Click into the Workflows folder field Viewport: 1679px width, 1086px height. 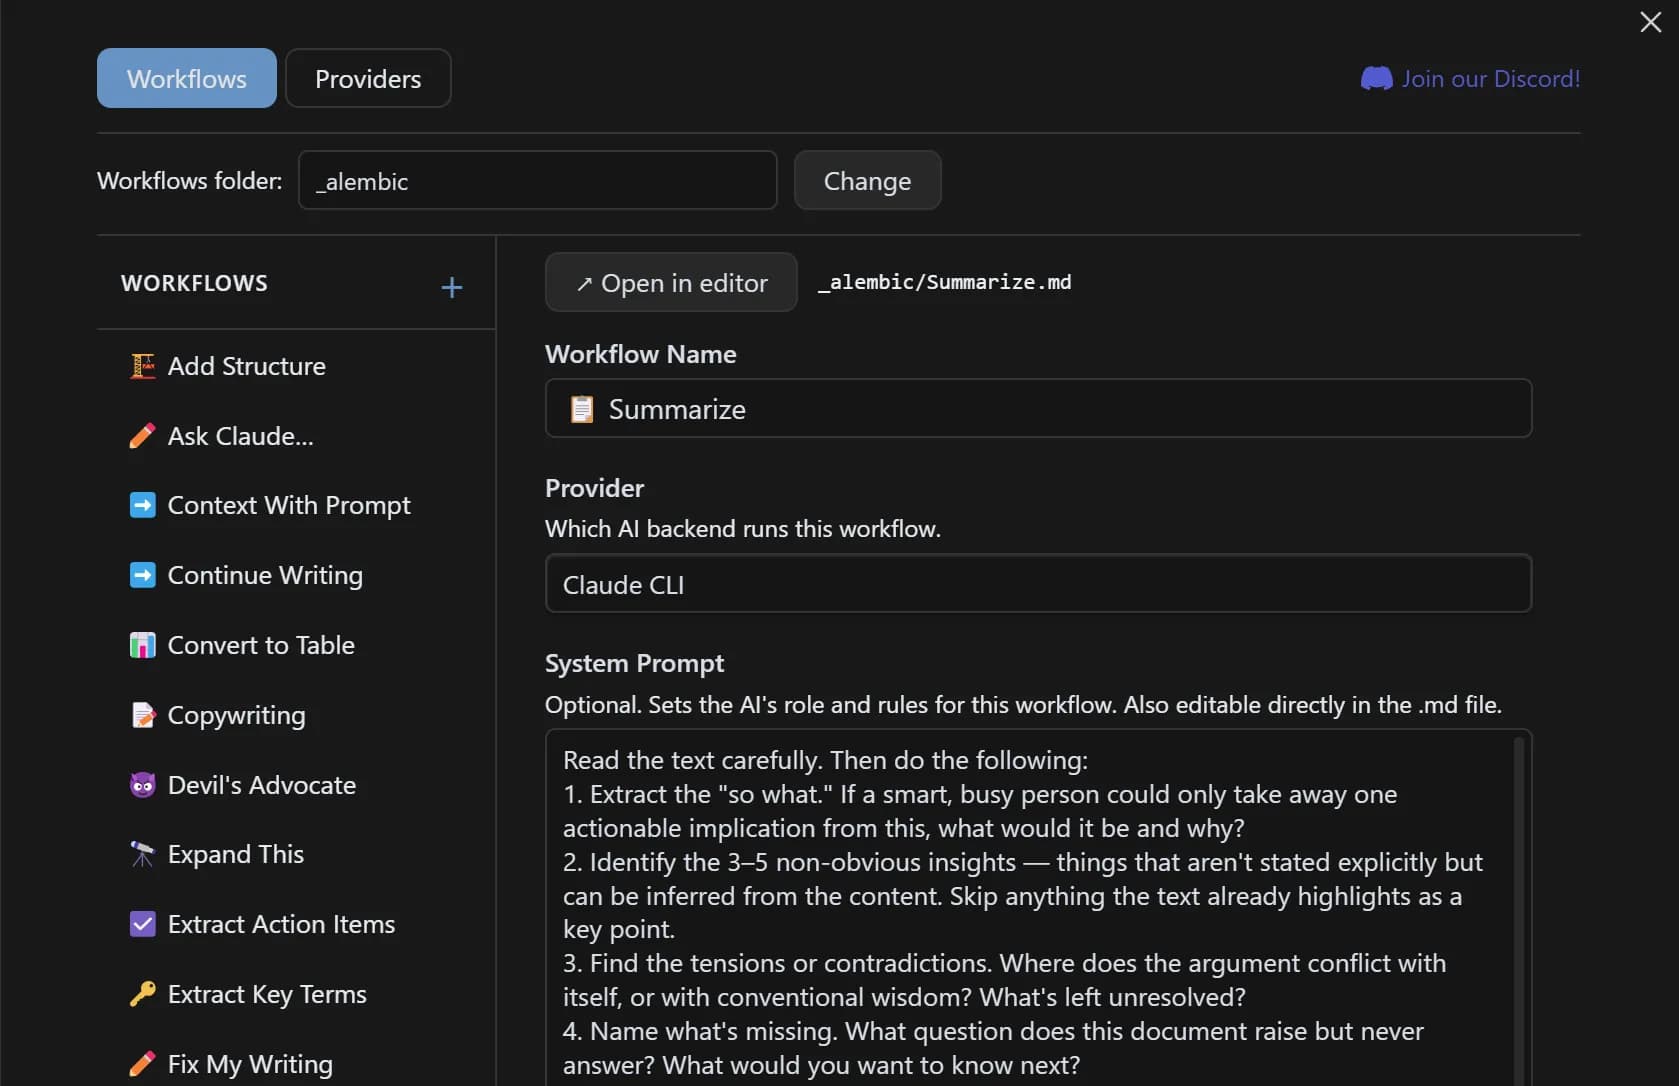pos(538,180)
